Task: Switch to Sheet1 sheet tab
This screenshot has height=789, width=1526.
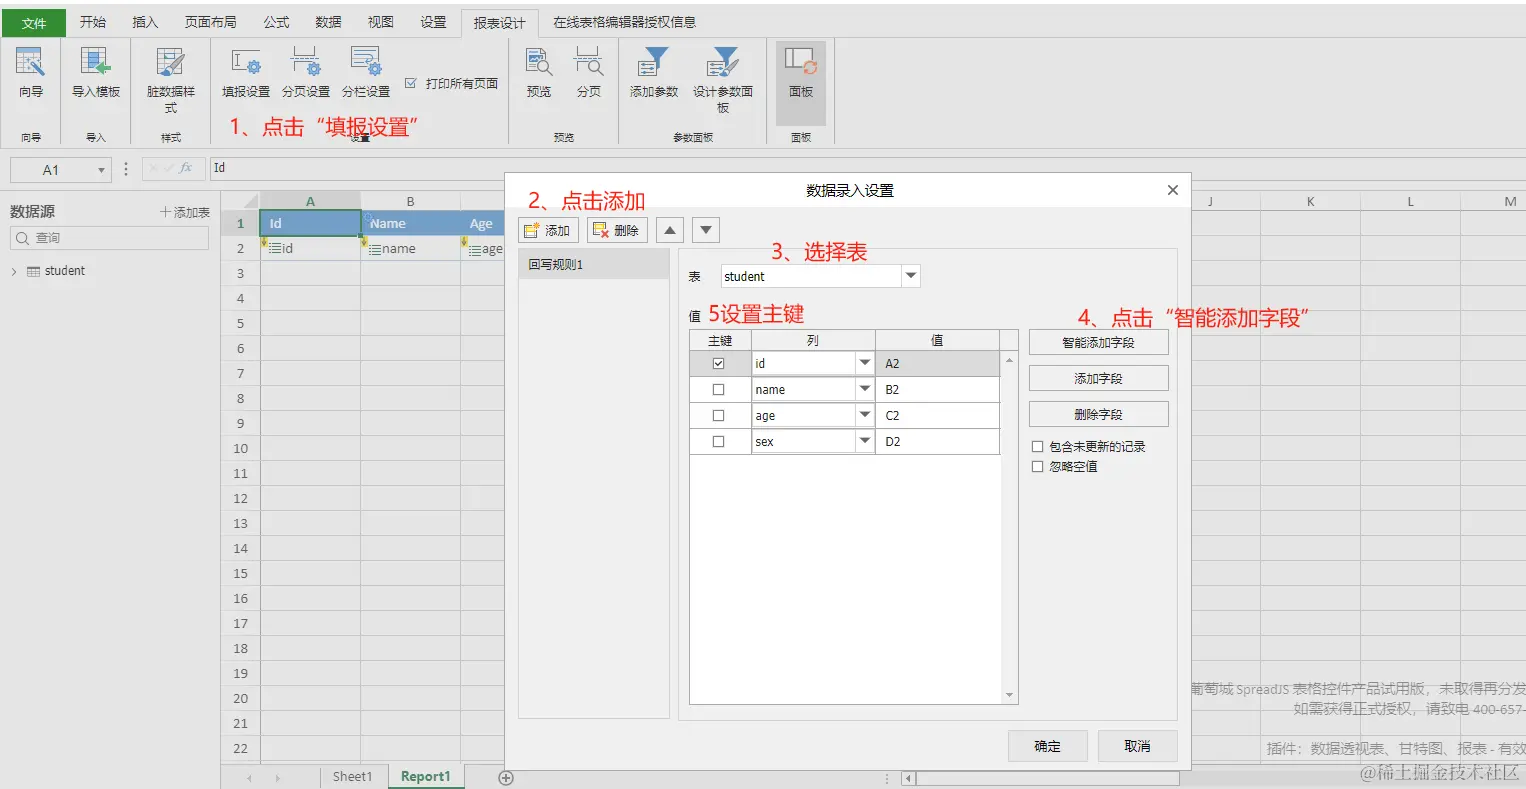Action: click(352, 777)
